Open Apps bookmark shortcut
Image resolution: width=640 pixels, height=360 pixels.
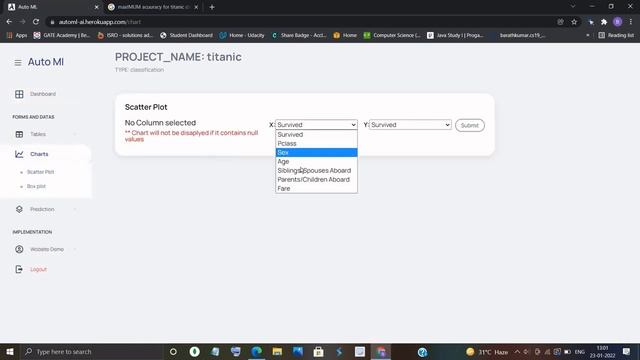(17, 36)
